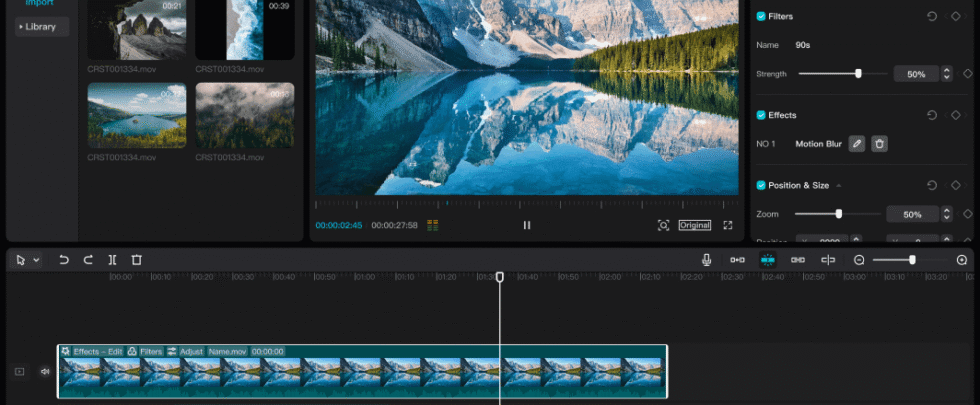This screenshot has height=405, width=980.
Task: Toggle the Position & Size checkbox
Action: 761,185
